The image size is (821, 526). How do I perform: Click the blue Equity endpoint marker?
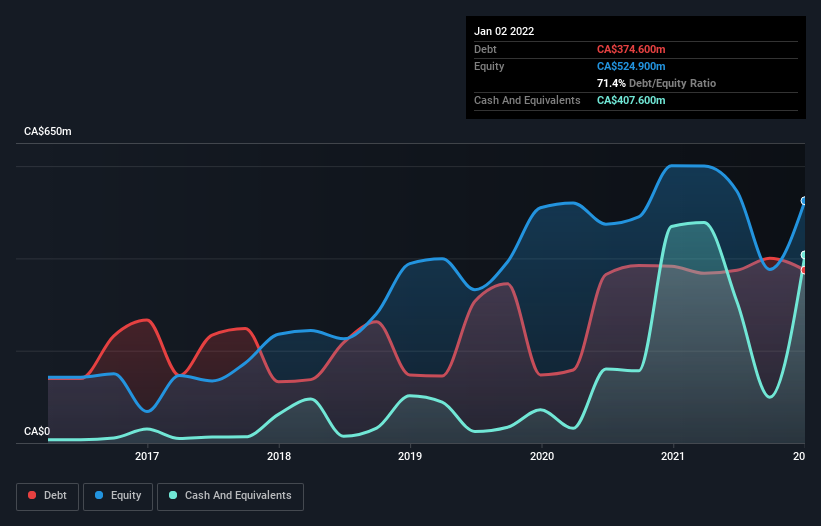click(804, 201)
